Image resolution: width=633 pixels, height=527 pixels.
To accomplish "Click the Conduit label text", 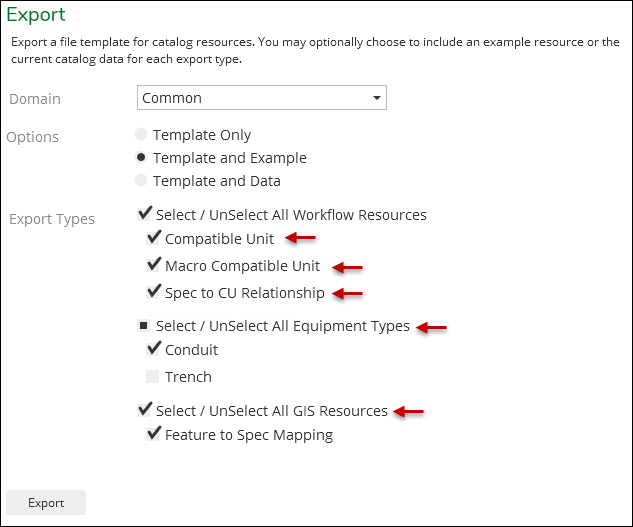I will pyautogui.click(x=191, y=350).
